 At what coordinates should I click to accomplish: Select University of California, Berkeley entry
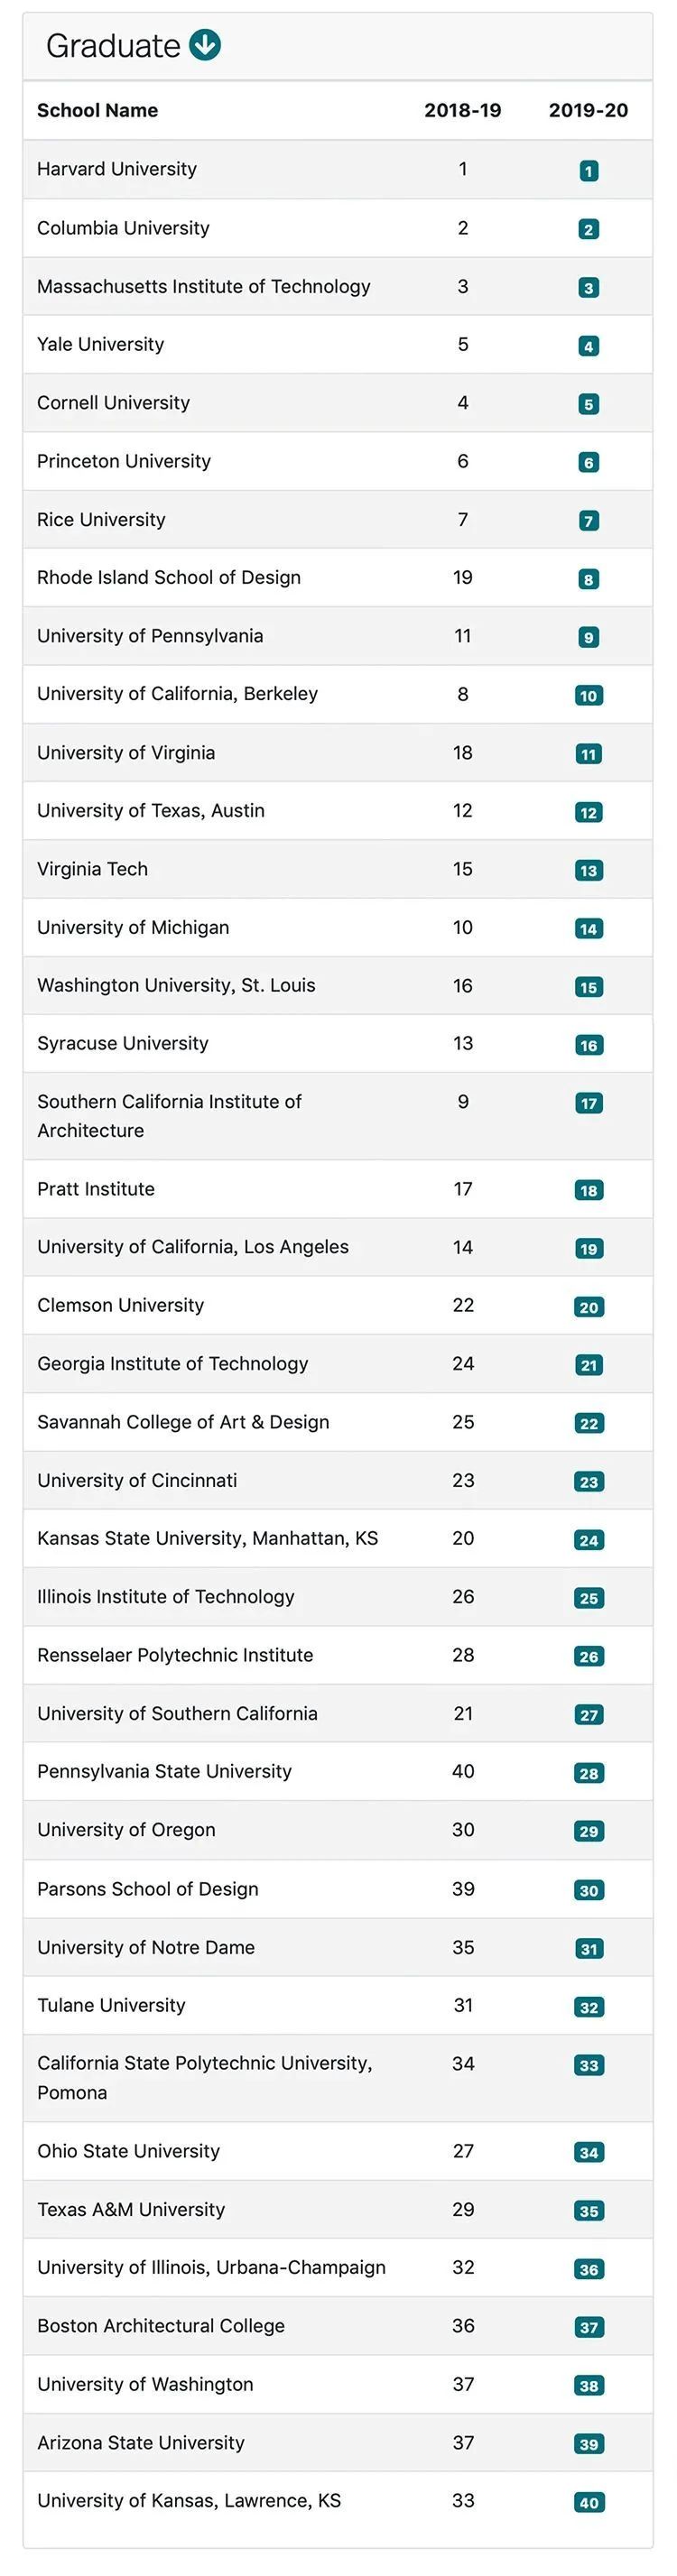(x=177, y=694)
